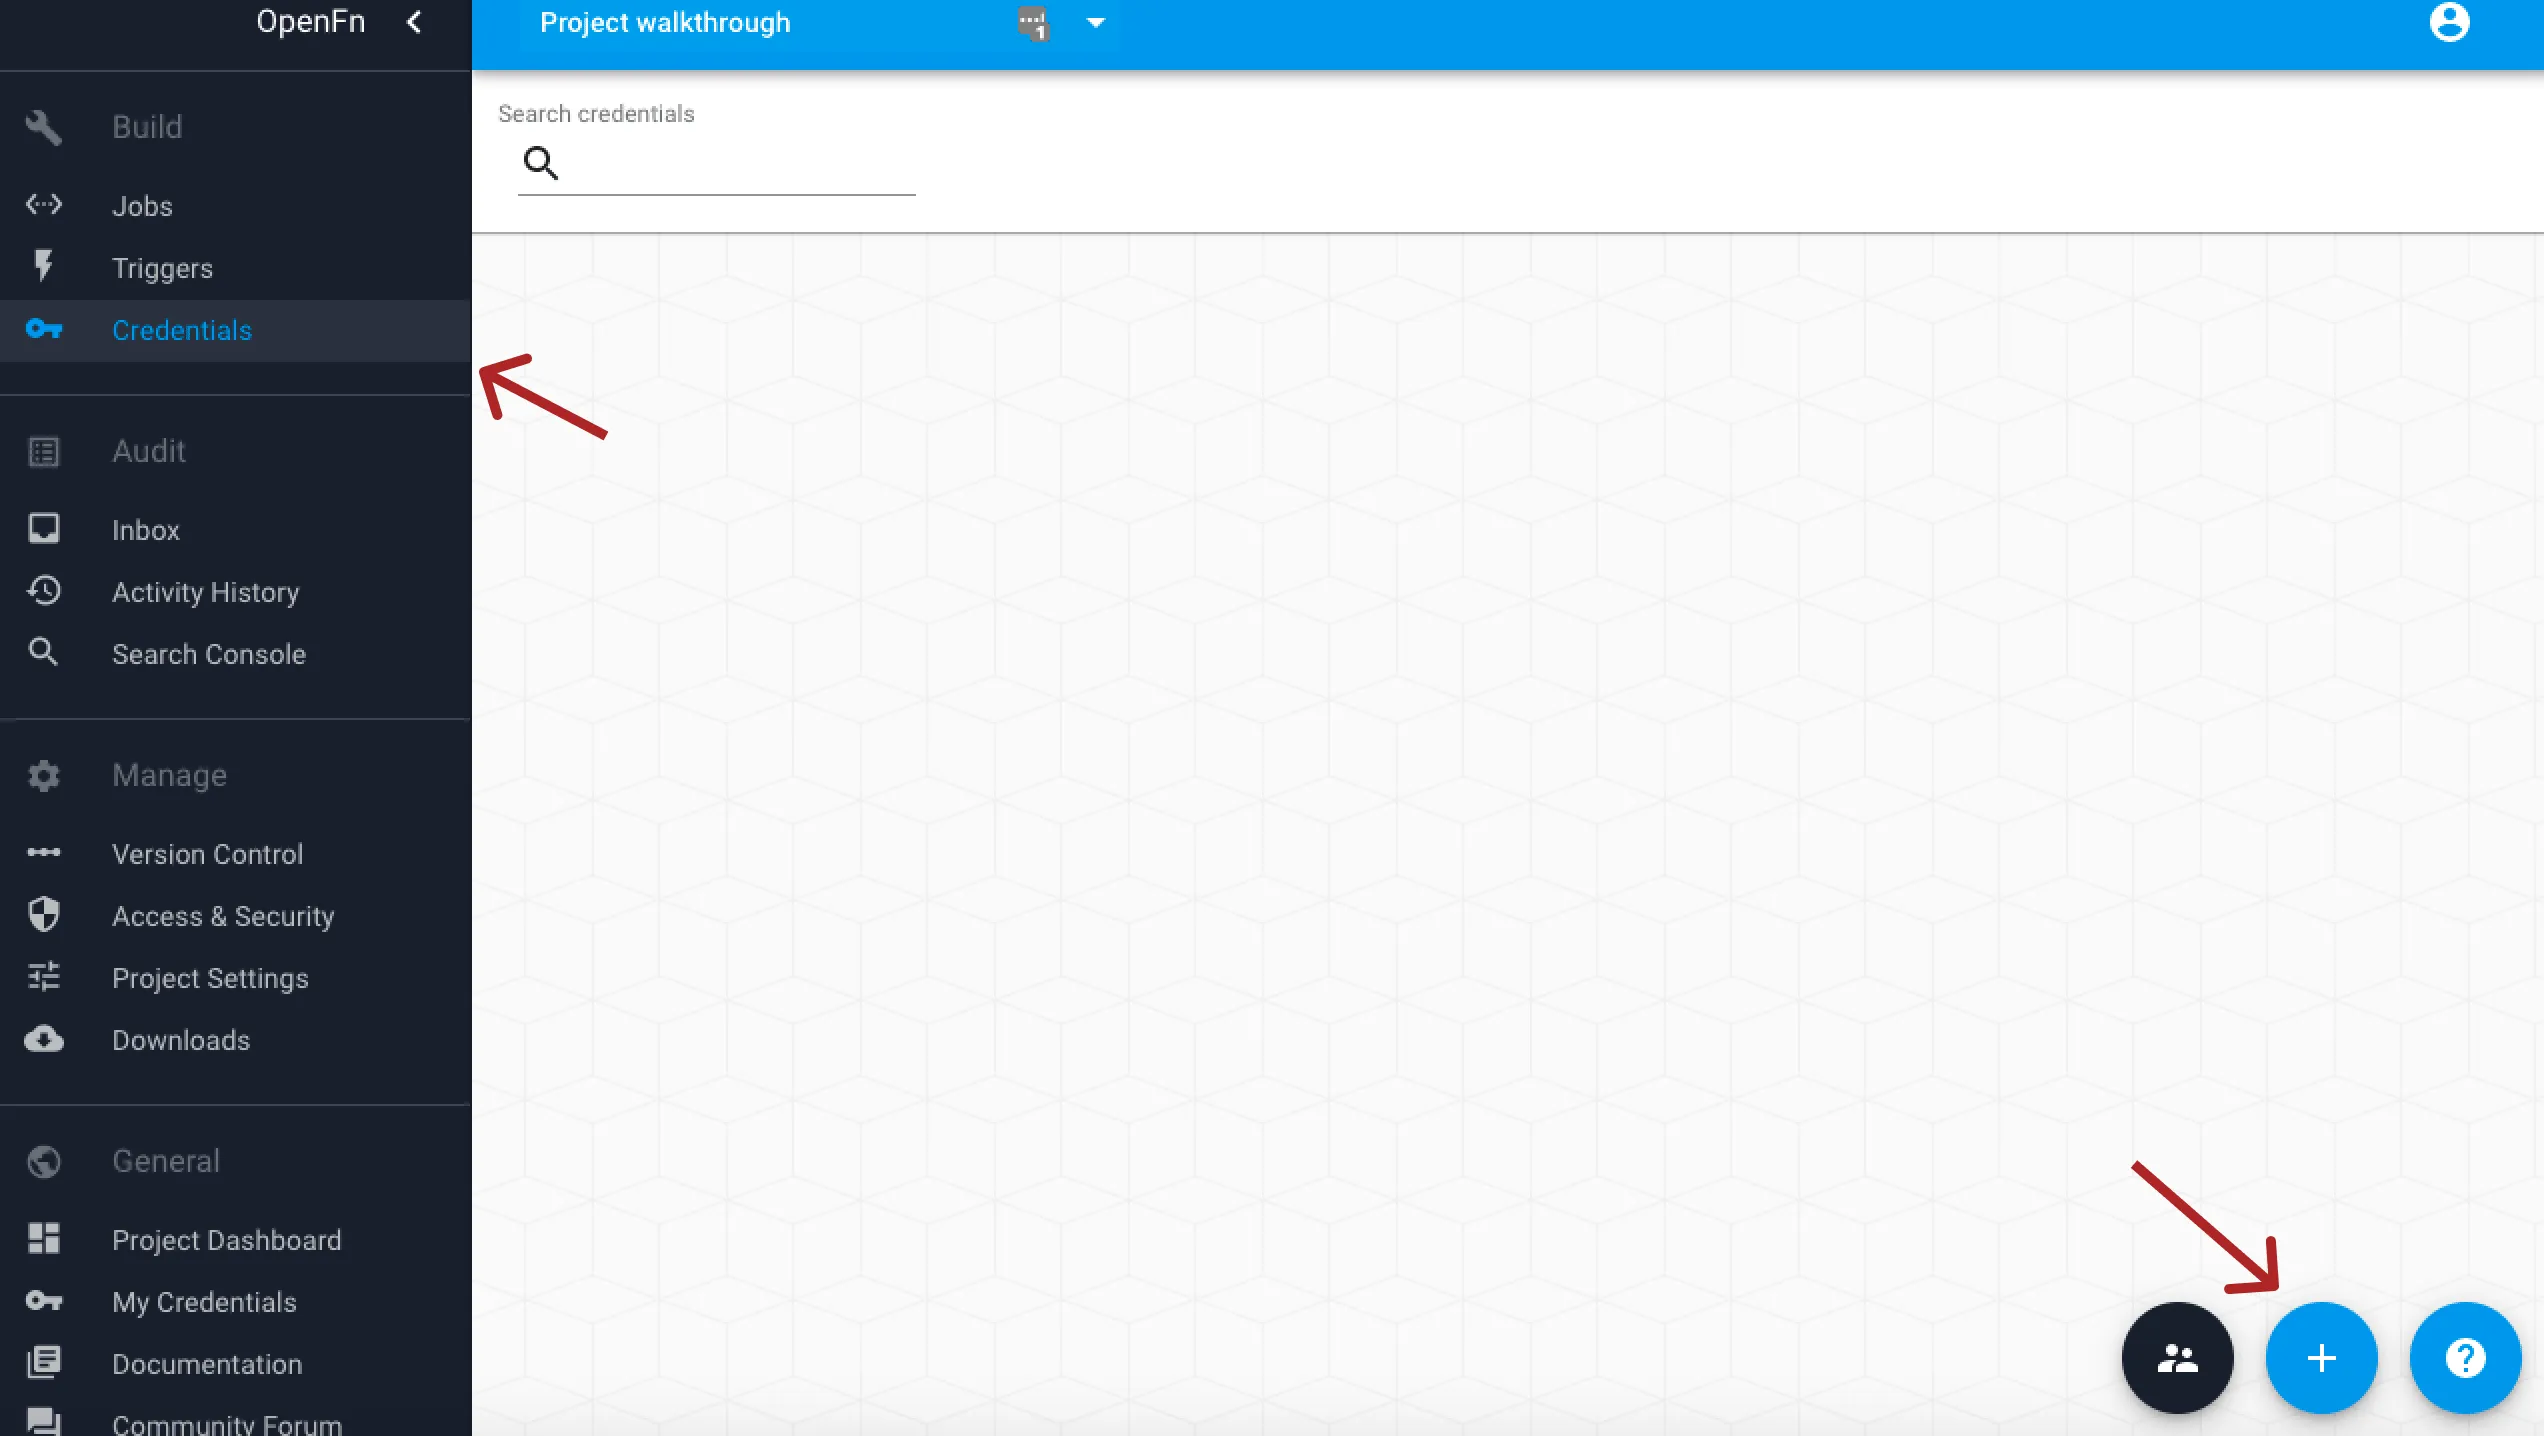Click the Search credentials input field

(x=716, y=162)
